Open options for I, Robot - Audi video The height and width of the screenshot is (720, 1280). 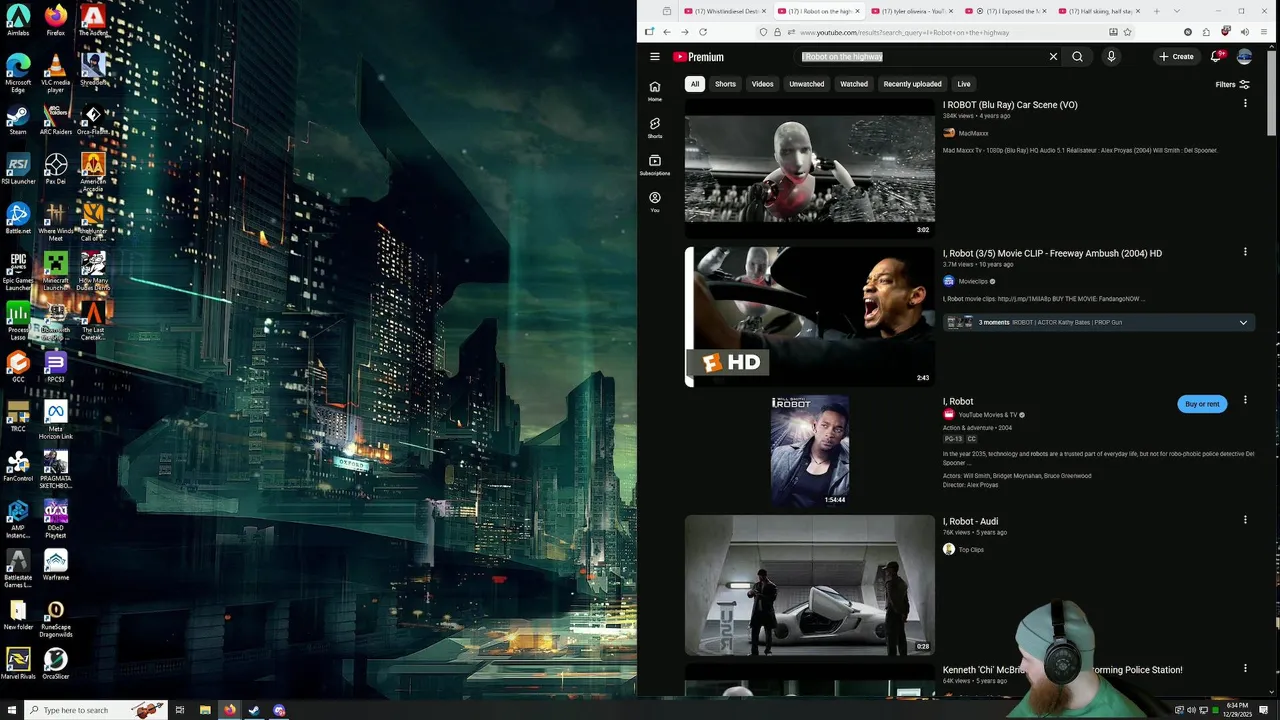point(1245,520)
